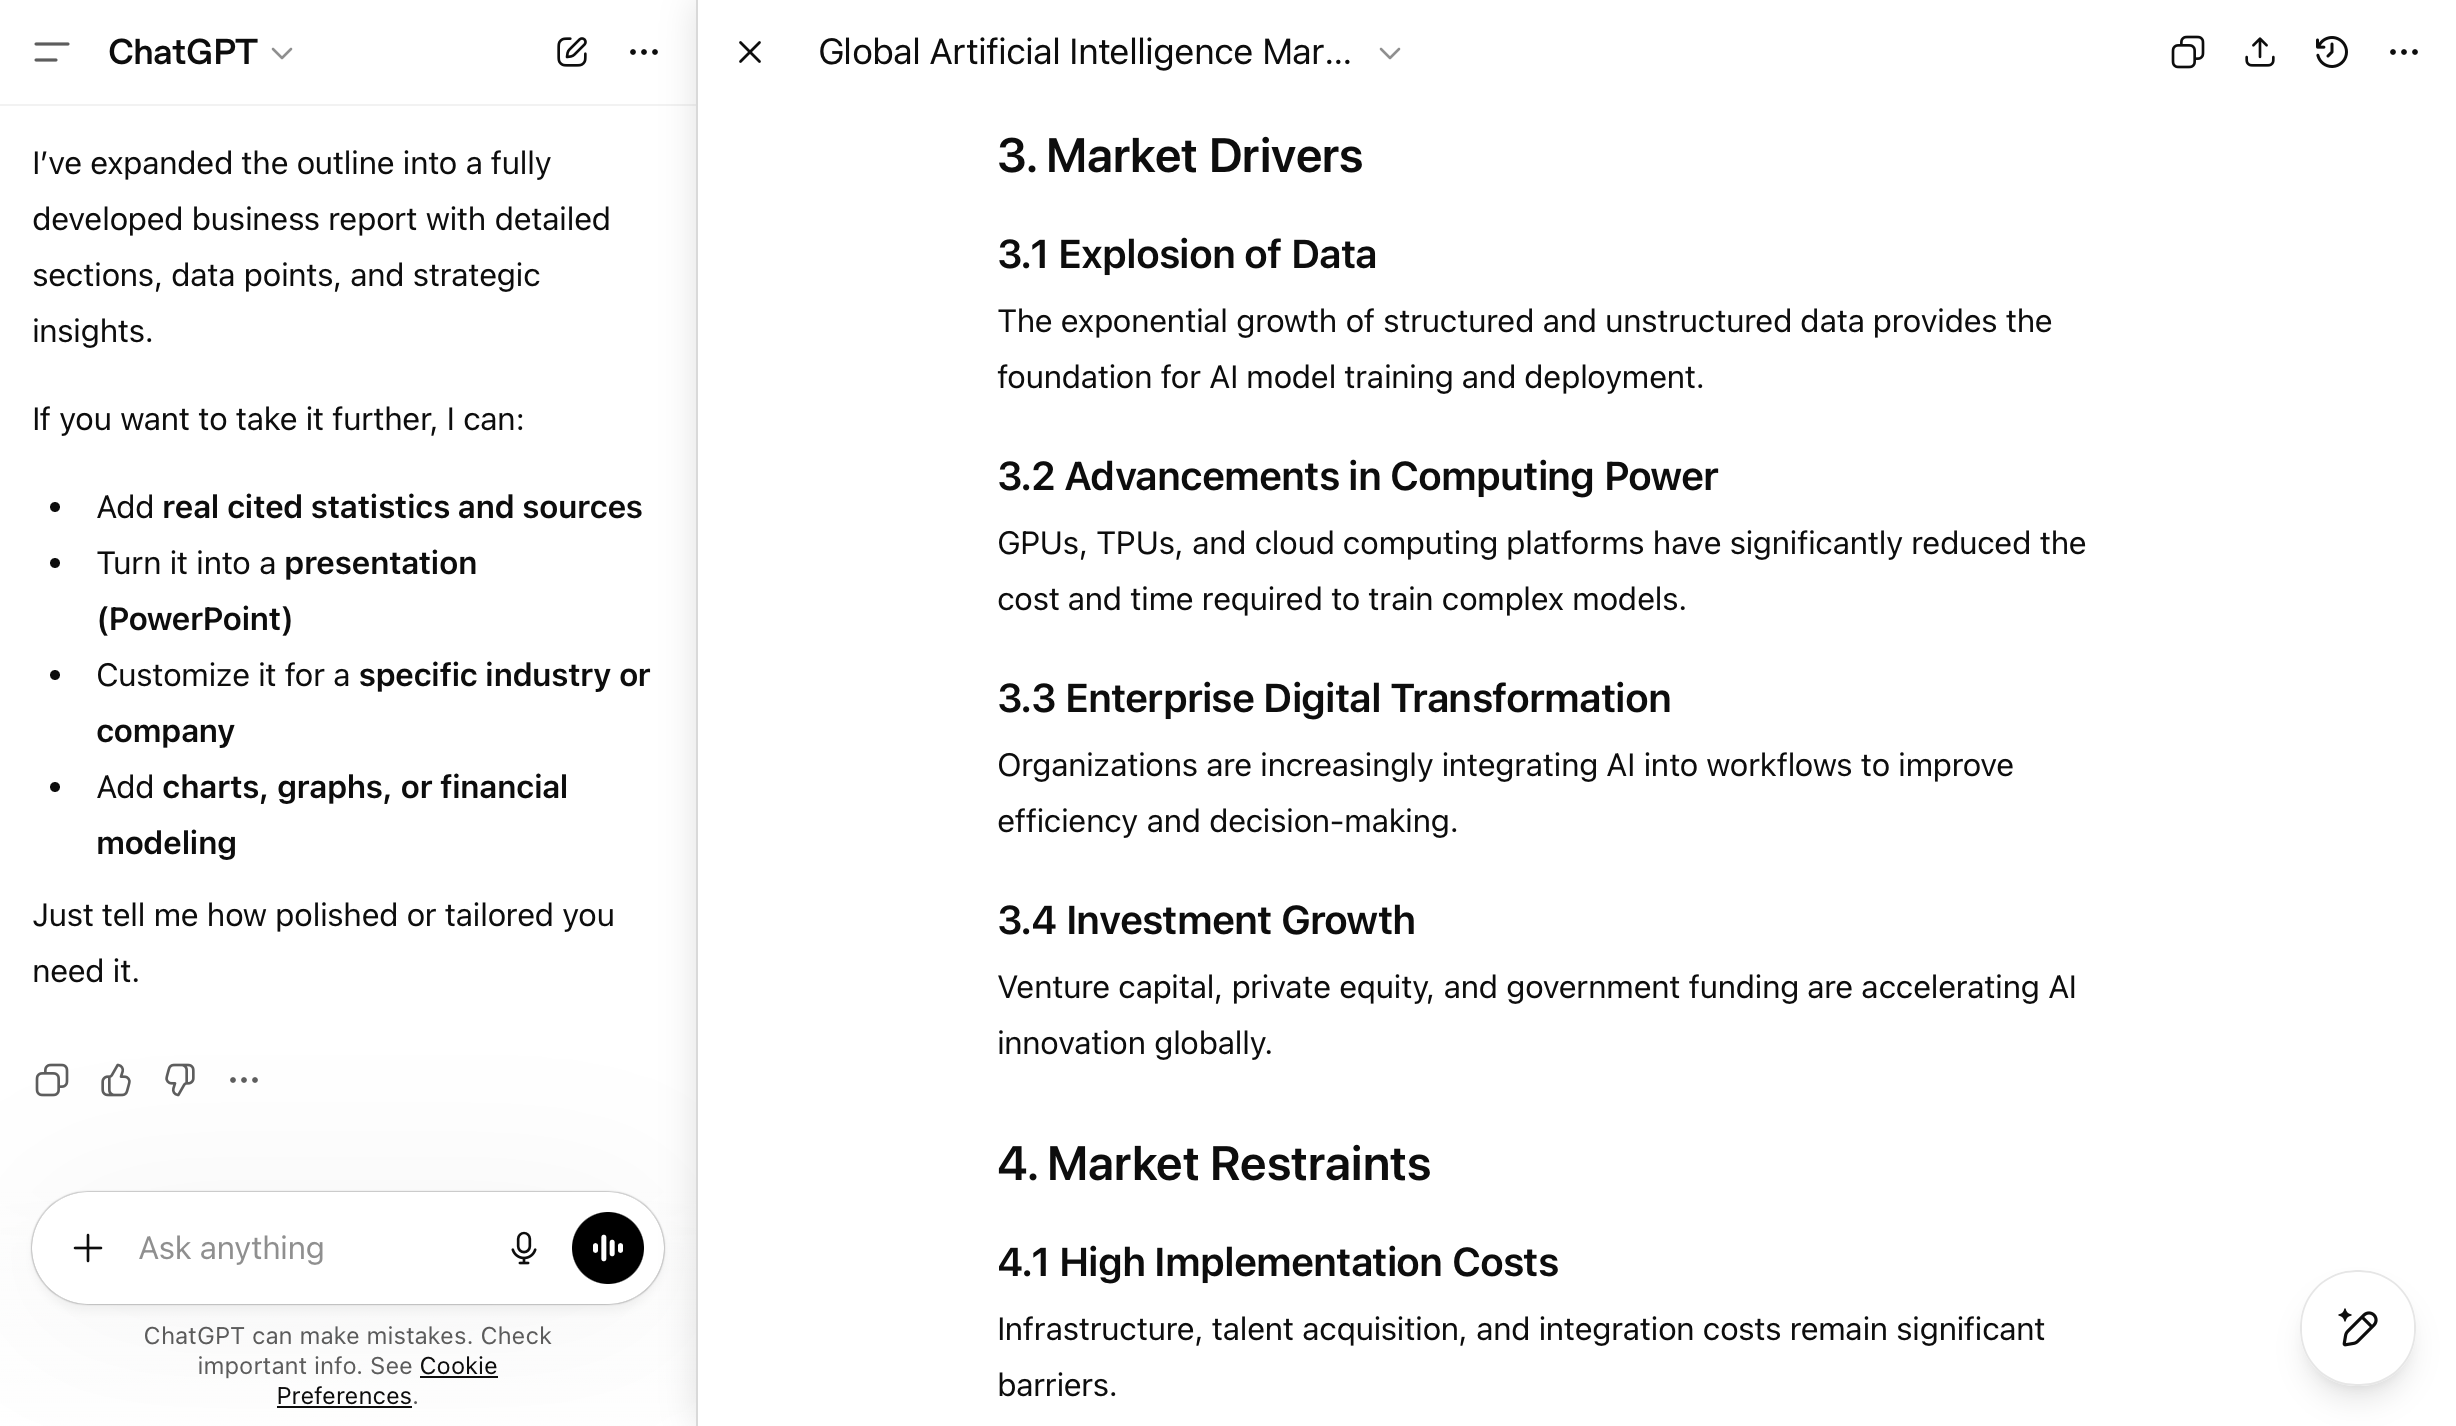2456x1426 pixels.
Task: Give the response a thumbs up
Action: click(x=116, y=1080)
